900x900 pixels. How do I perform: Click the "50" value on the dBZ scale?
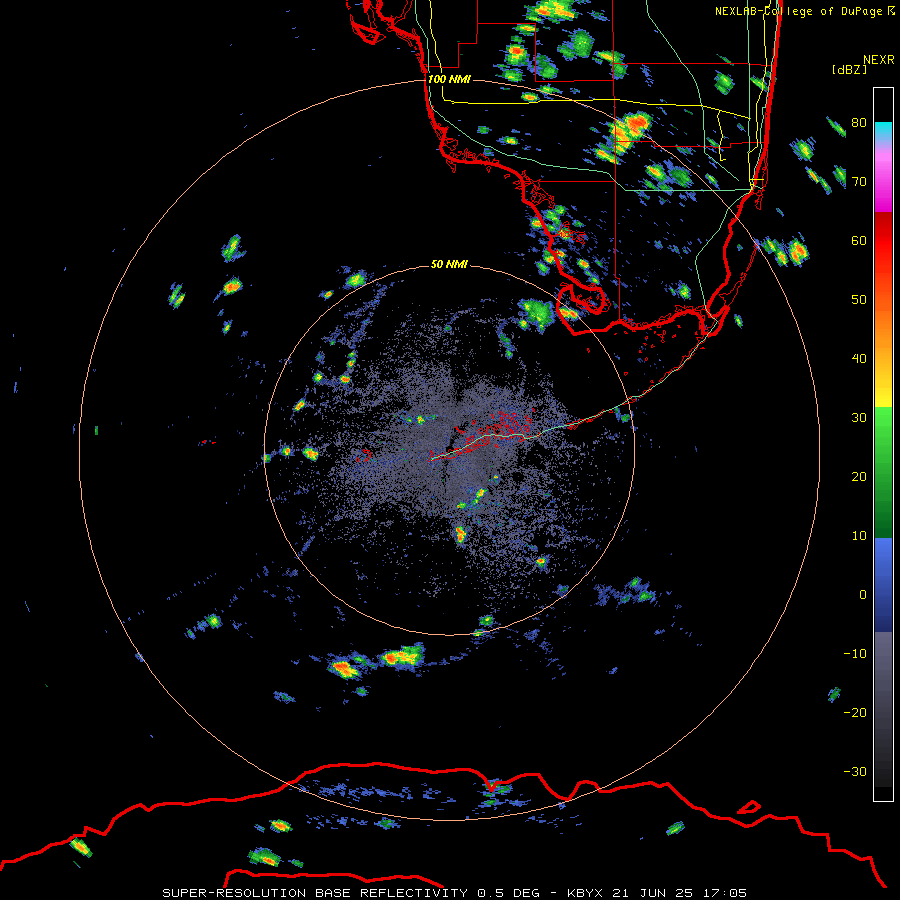coord(859,300)
